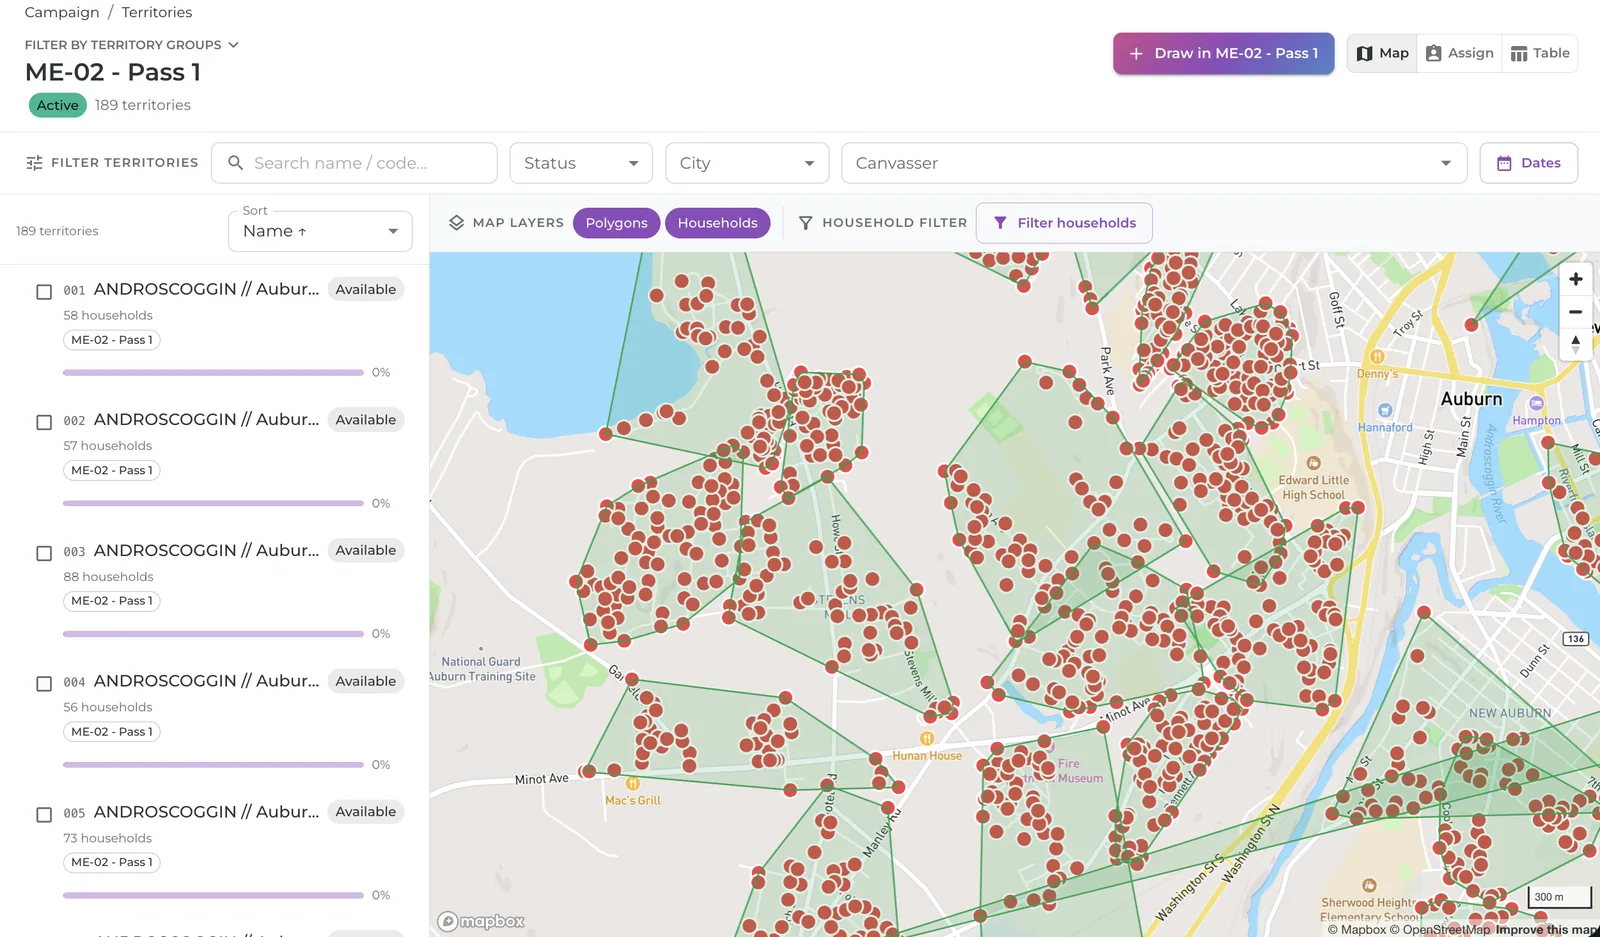Select checkbox for territory 001
1600x937 pixels.
click(x=44, y=292)
